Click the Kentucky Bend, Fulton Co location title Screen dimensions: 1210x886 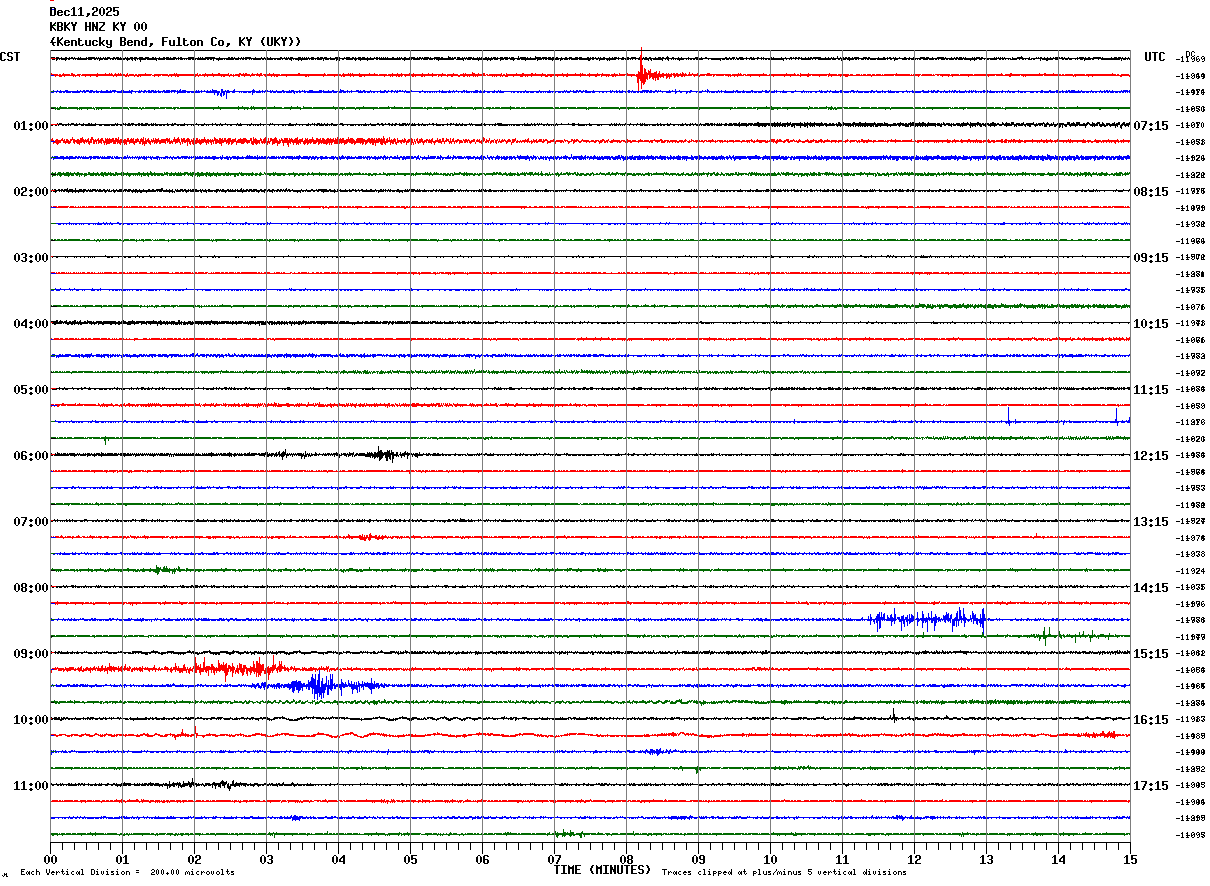pyautogui.click(x=175, y=42)
